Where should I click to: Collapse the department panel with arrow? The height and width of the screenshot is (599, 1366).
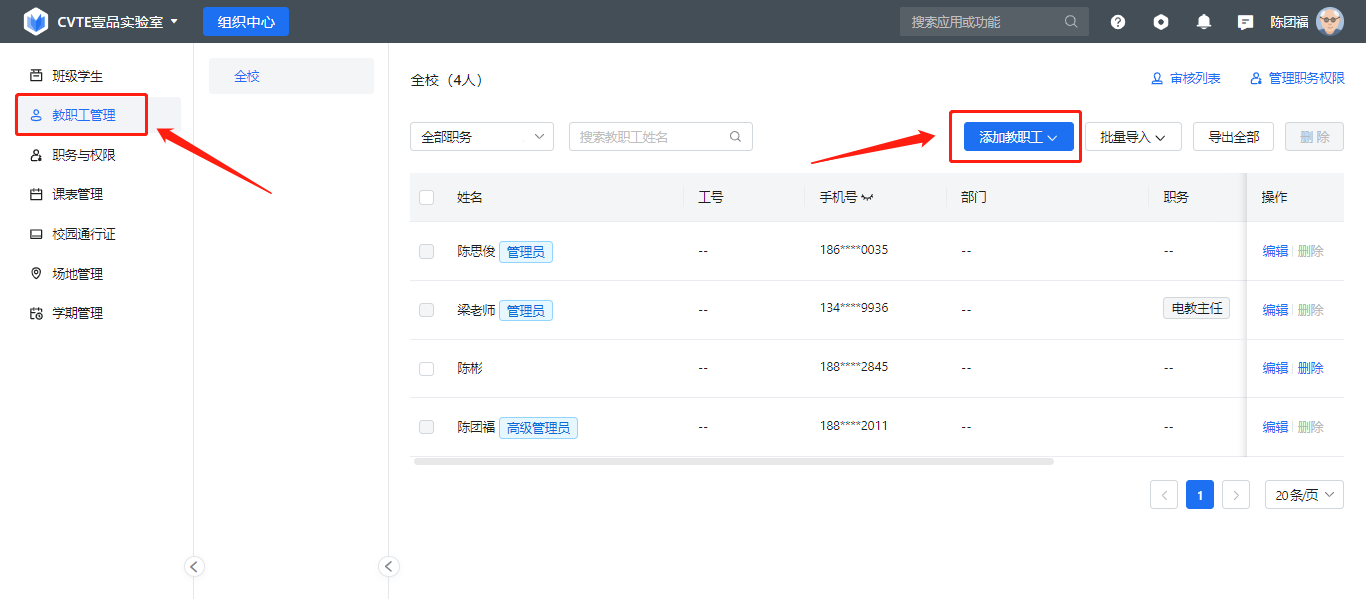[x=389, y=567]
